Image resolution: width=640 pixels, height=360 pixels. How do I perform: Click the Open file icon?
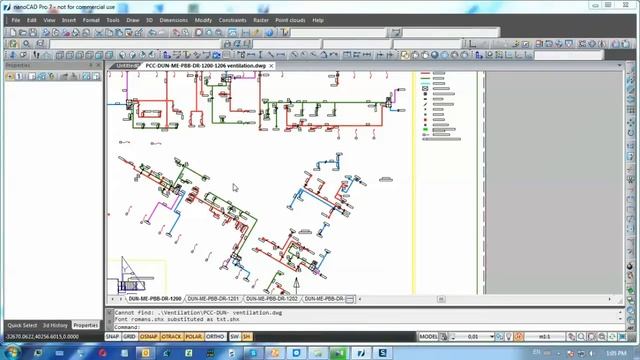(23, 32)
